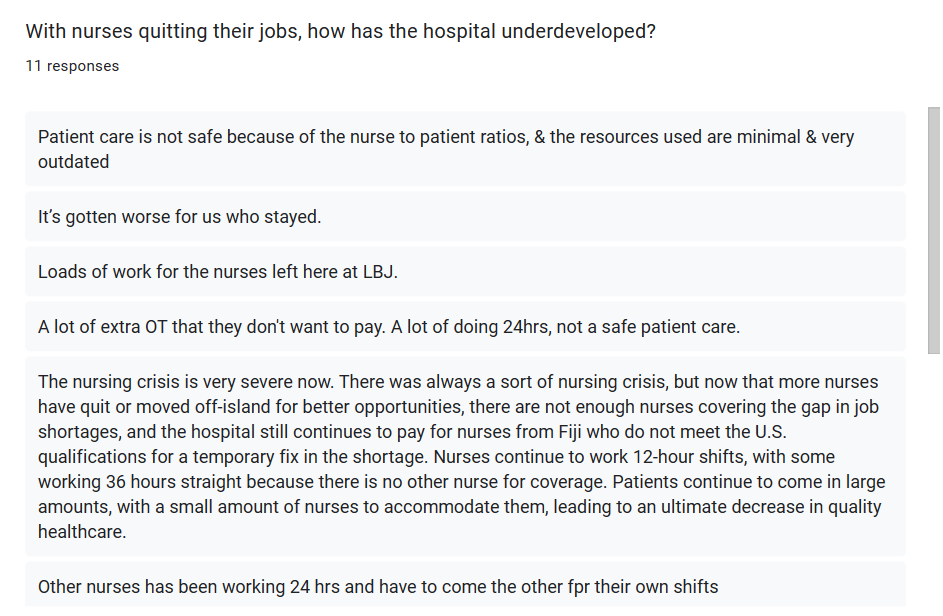Click the word "underdeveloped?" in the question title
Image resolution: width=943 pixels, height=616 pixels.
(x=579, y=31)
